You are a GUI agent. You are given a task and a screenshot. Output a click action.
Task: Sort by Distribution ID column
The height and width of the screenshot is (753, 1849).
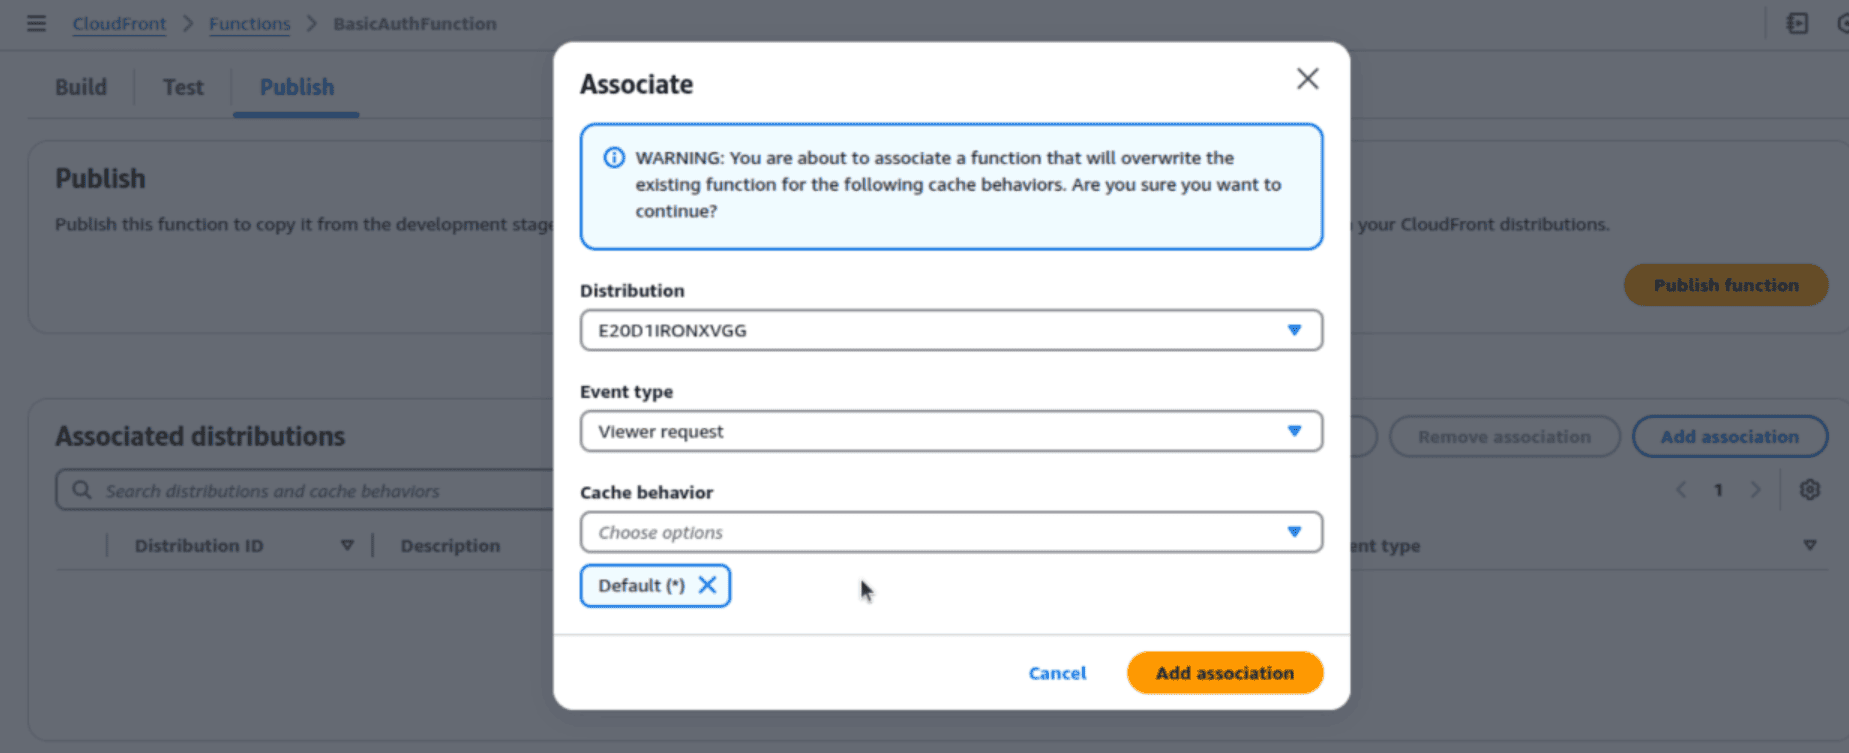pos(347,545)
